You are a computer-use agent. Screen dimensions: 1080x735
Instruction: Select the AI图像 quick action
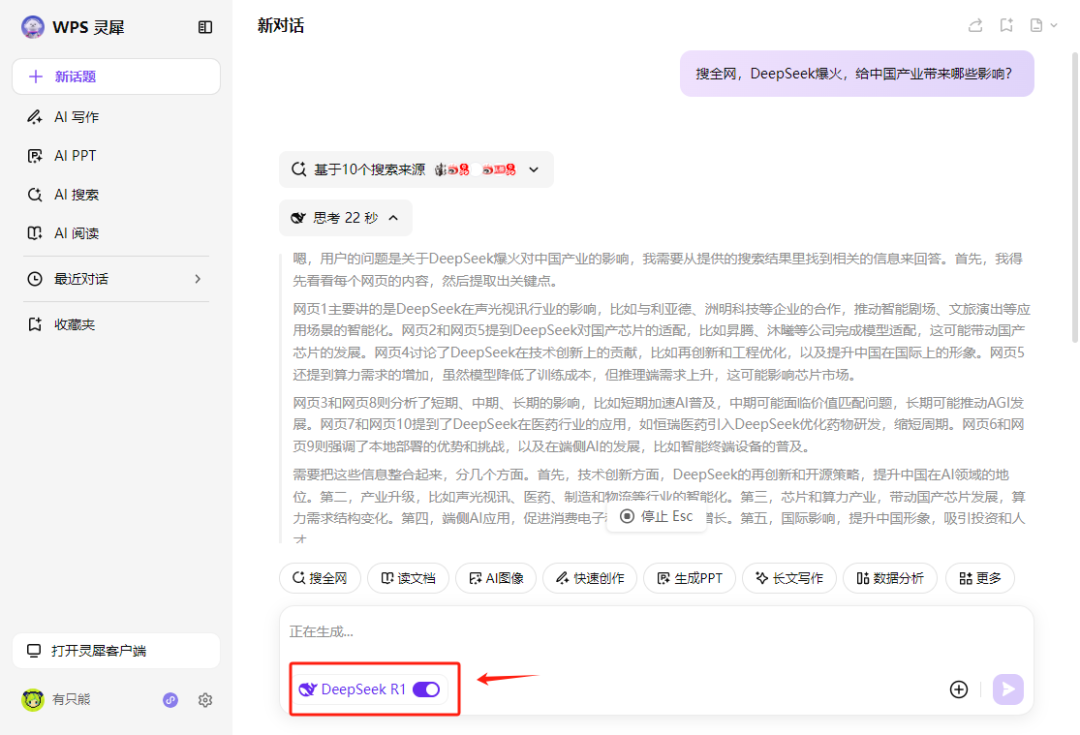(x=496, y=578)
